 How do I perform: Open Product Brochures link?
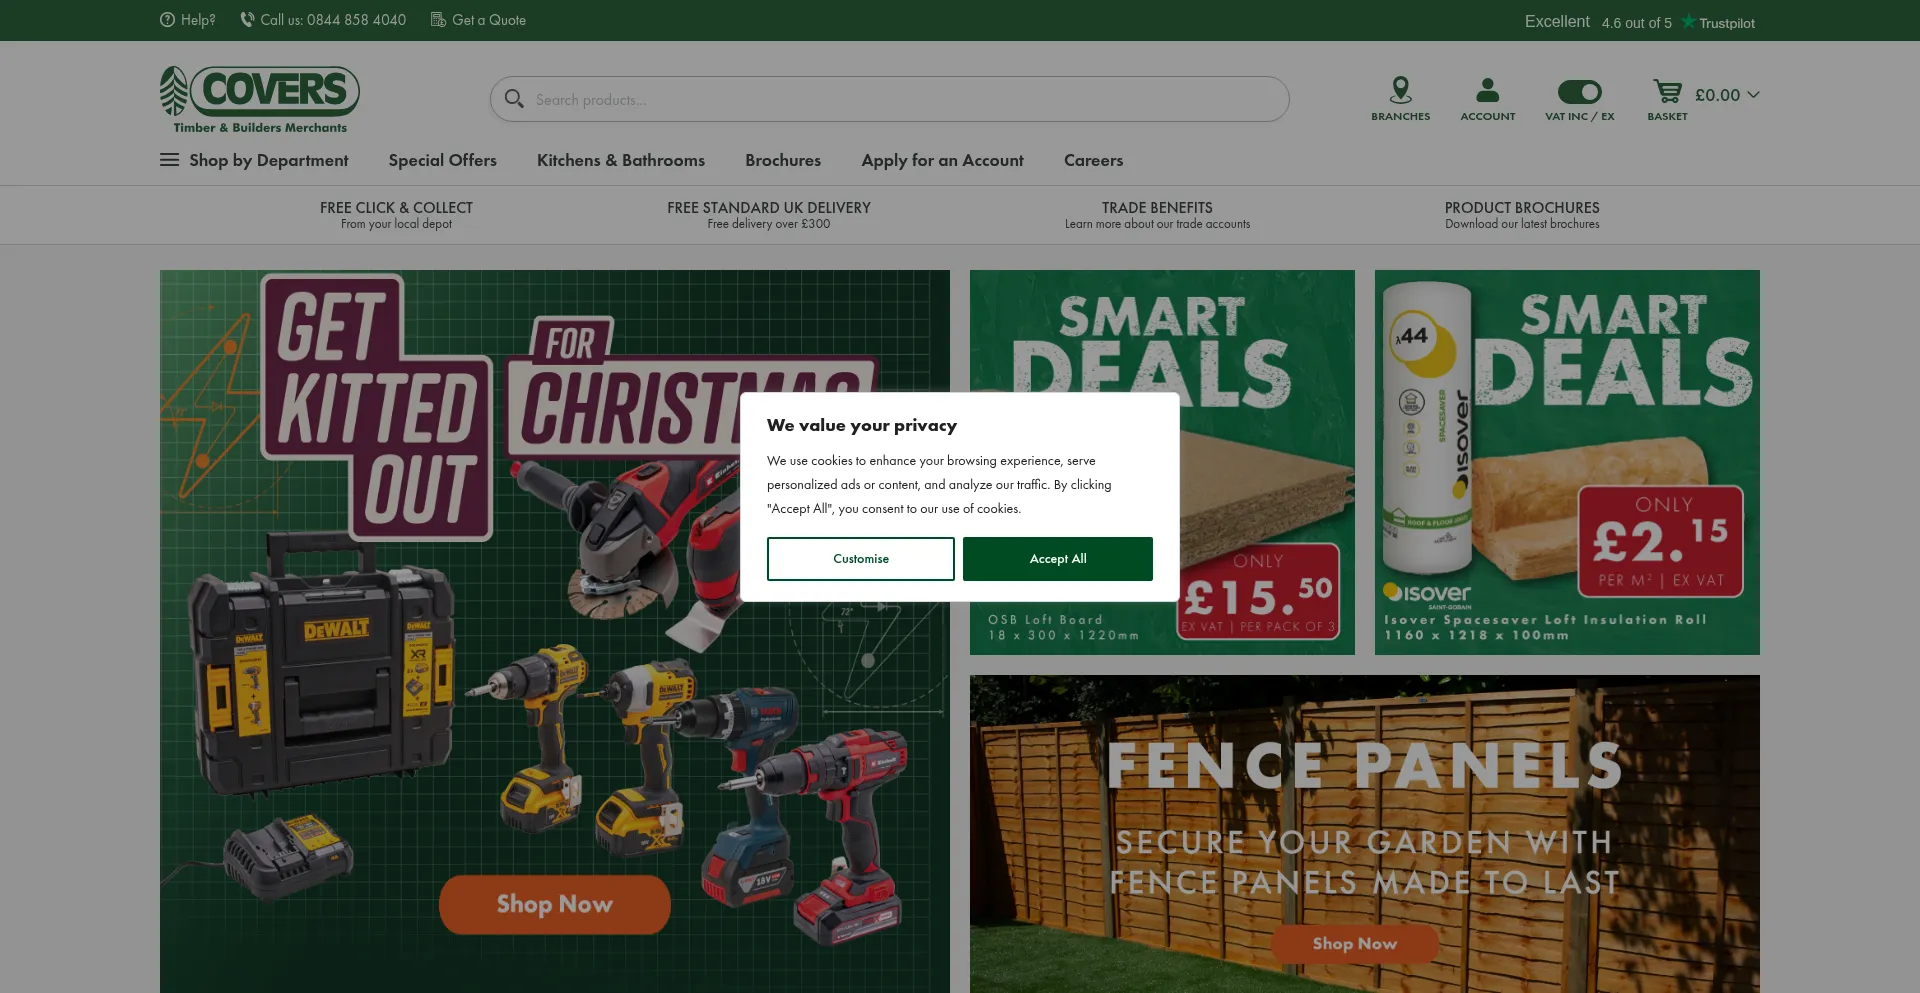[1522, 215]
